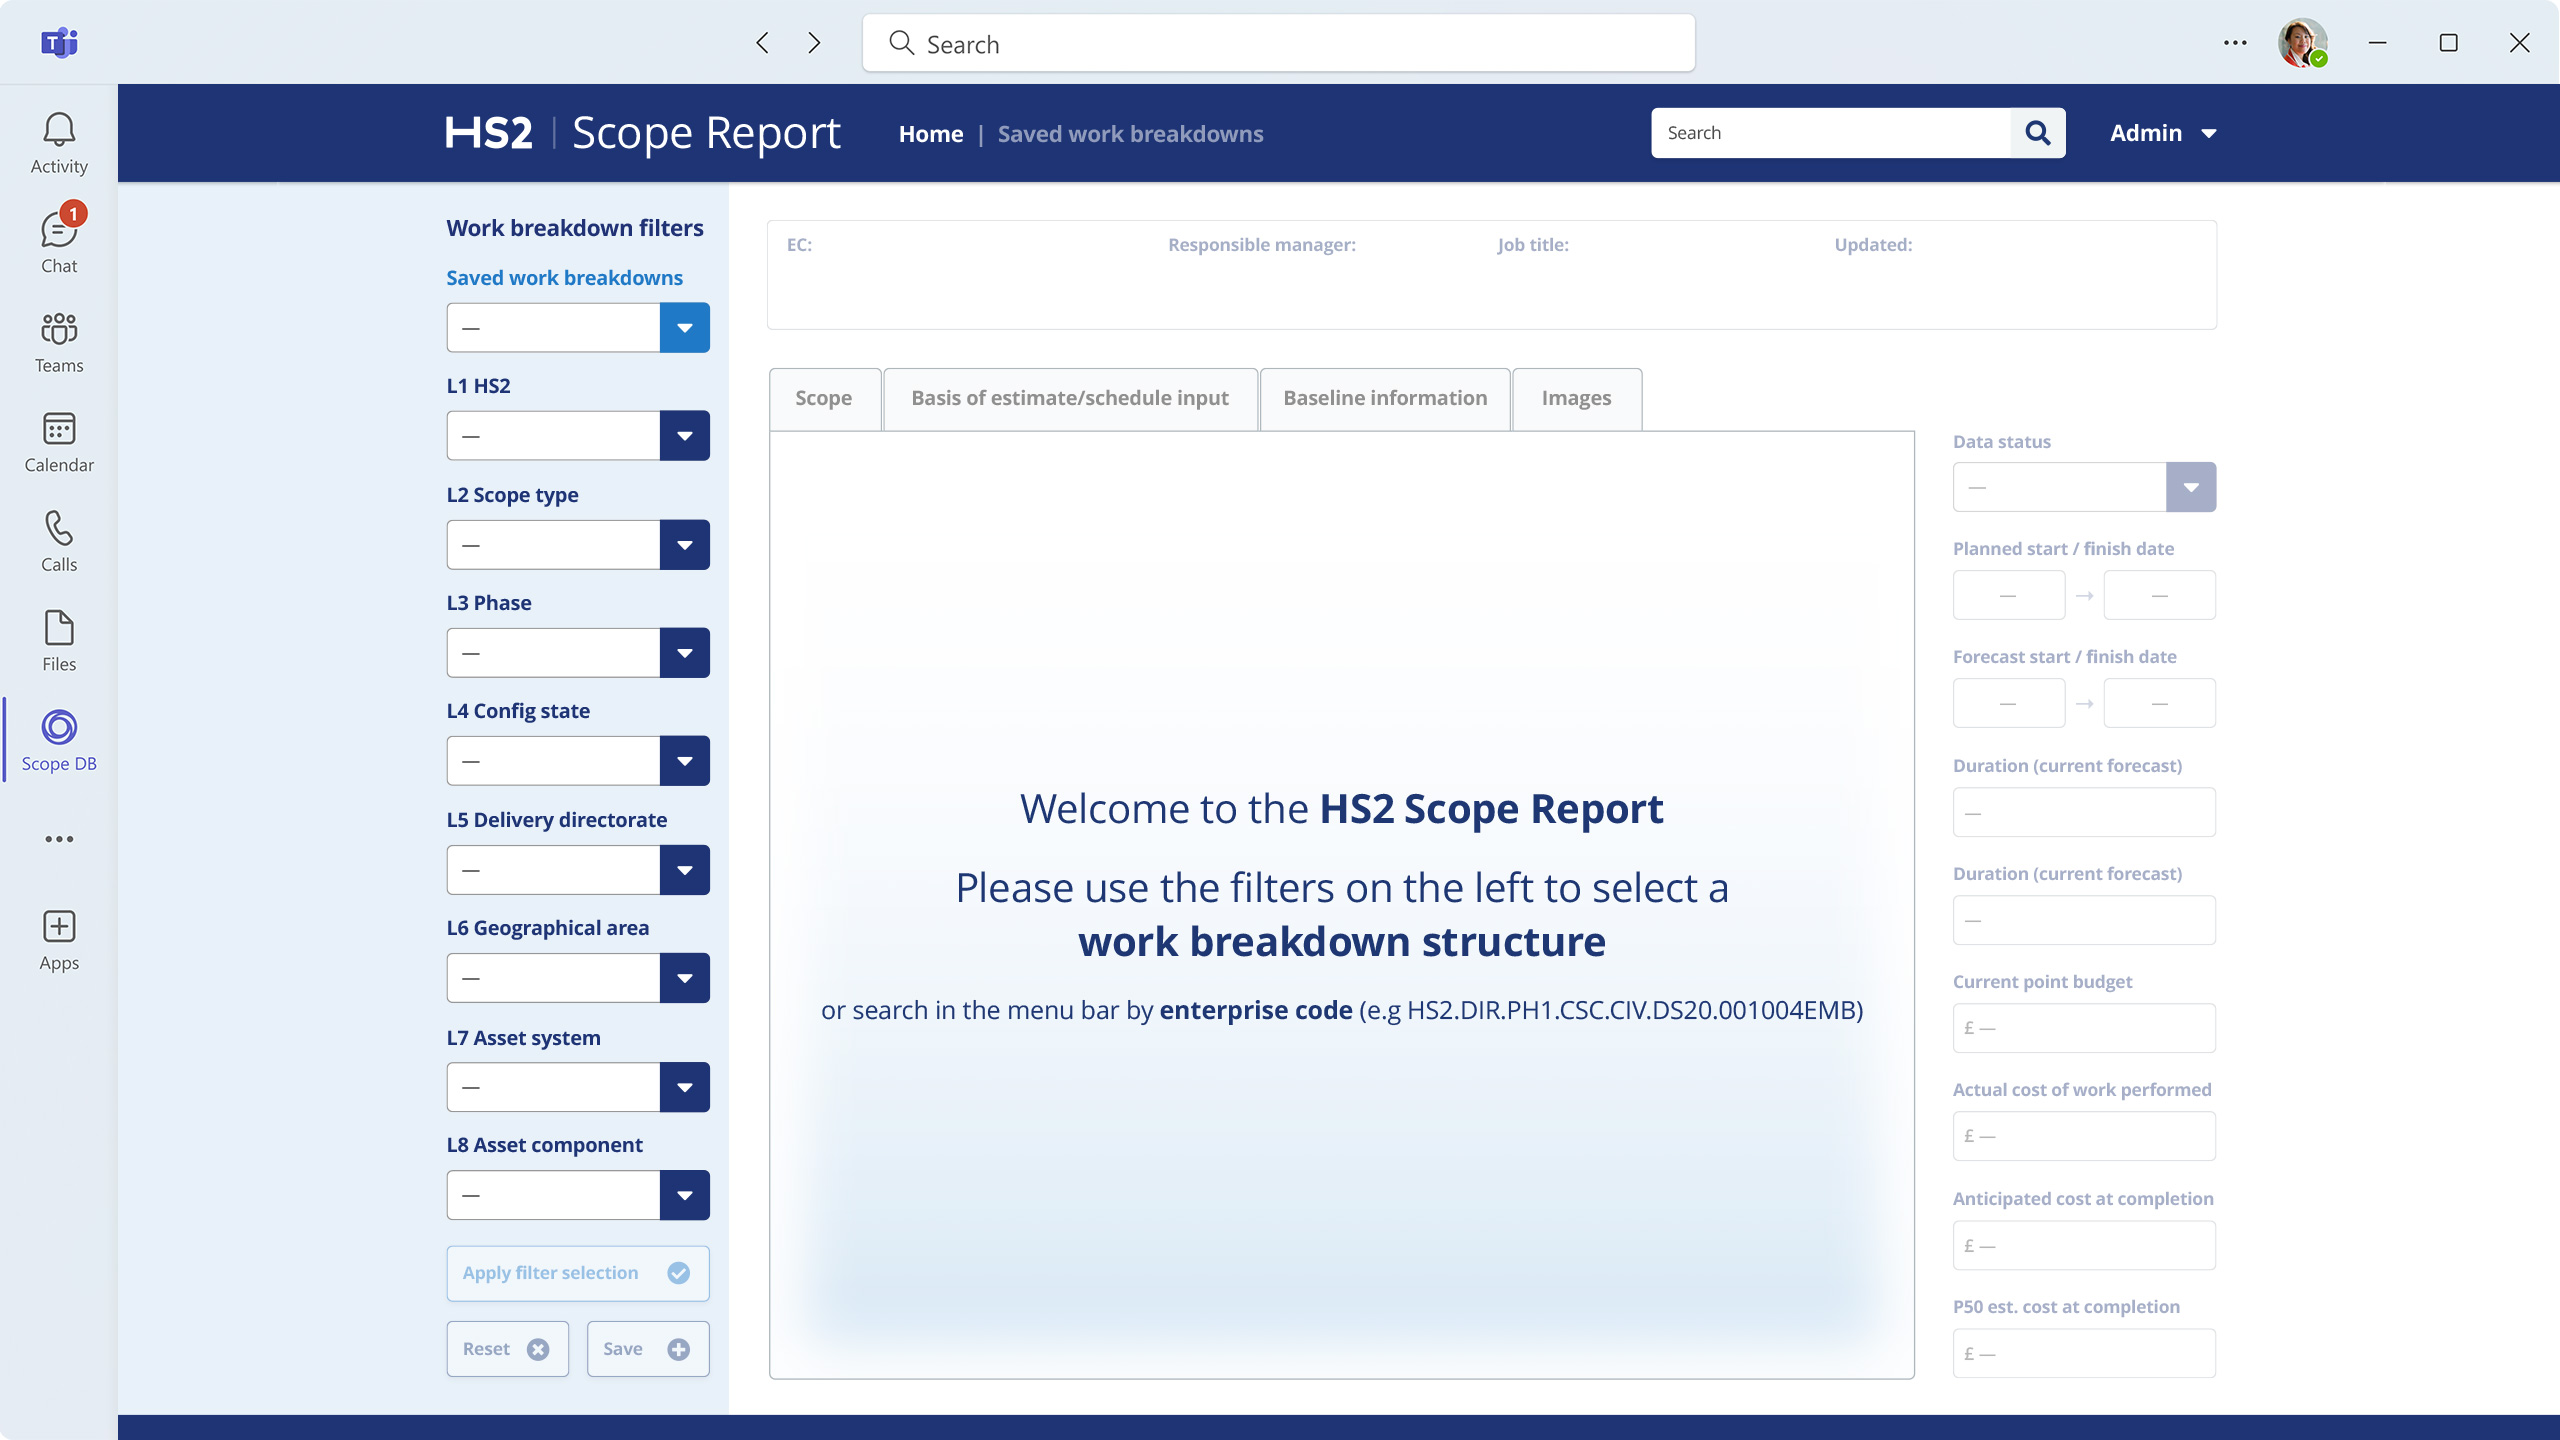Open Saved work breakdowns header link

click(x=1130, y=134)
